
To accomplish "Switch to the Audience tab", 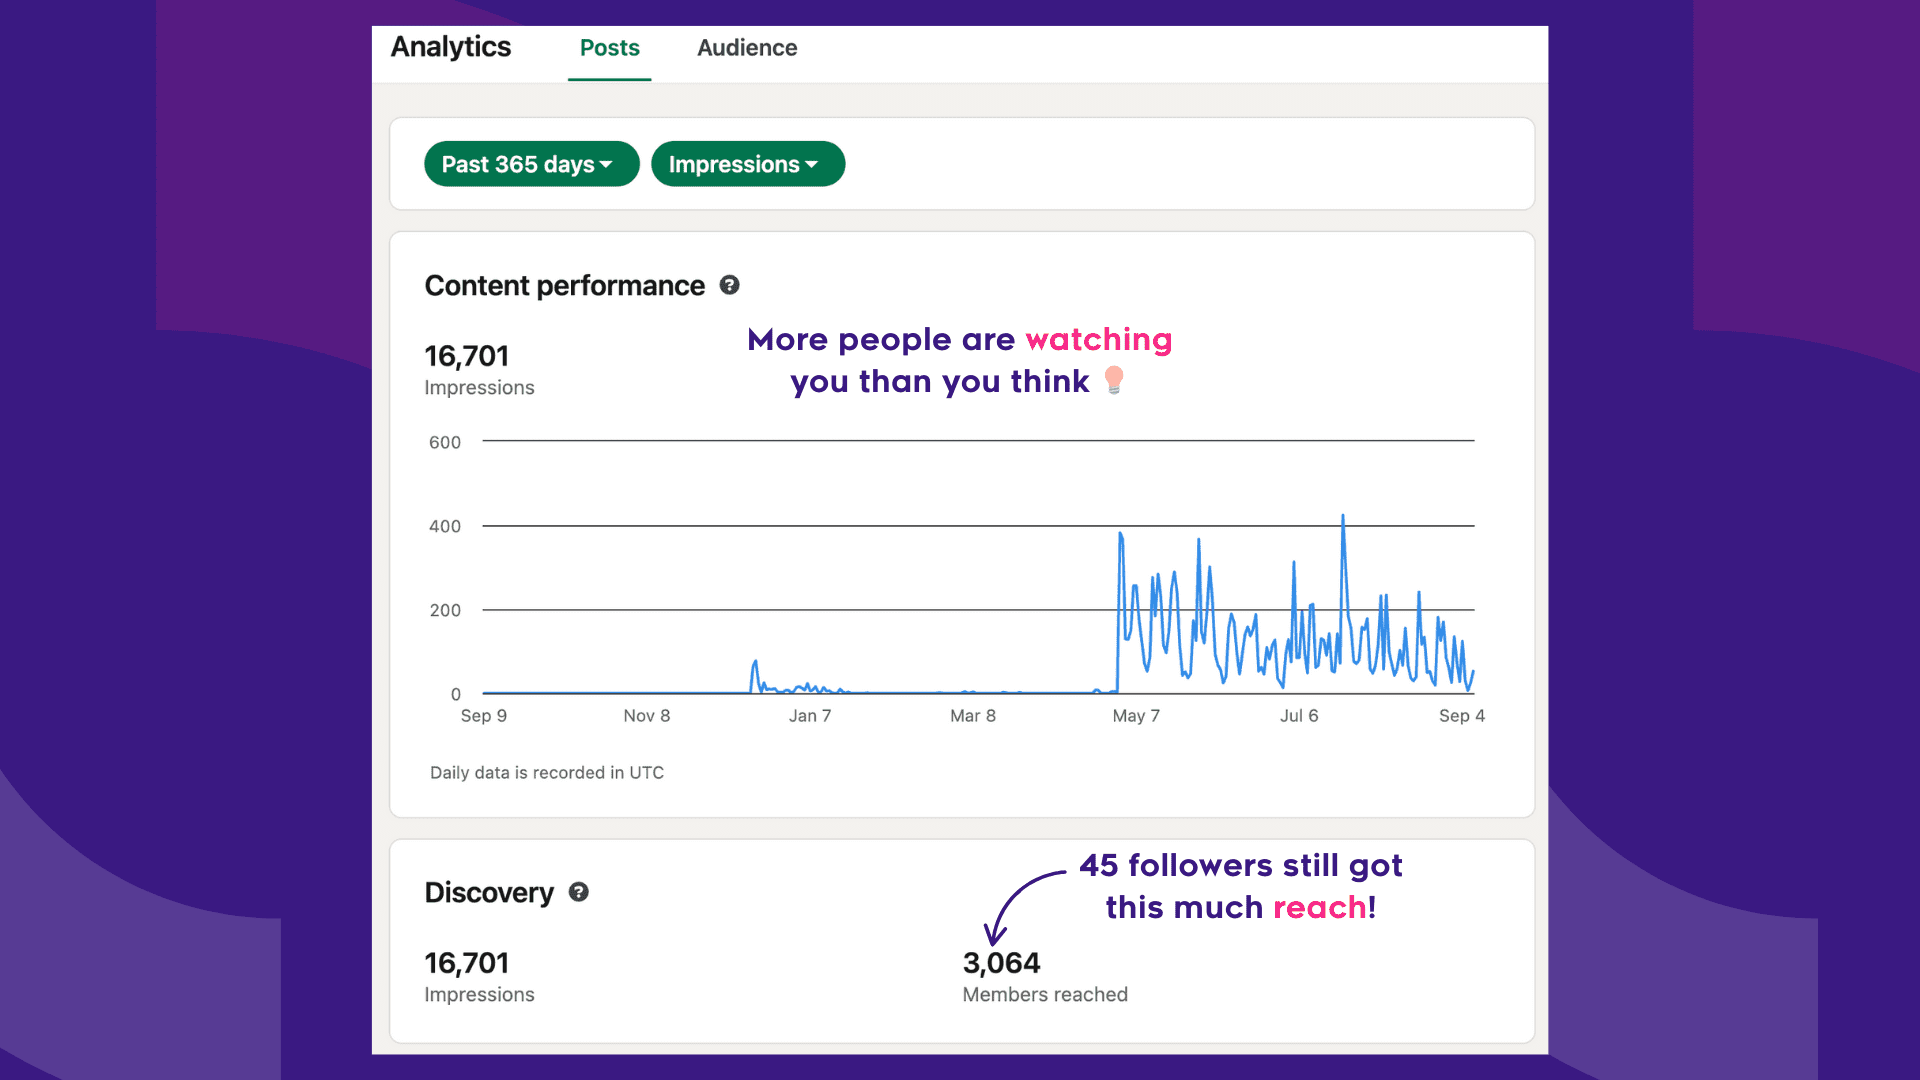I will coord(747,48).
